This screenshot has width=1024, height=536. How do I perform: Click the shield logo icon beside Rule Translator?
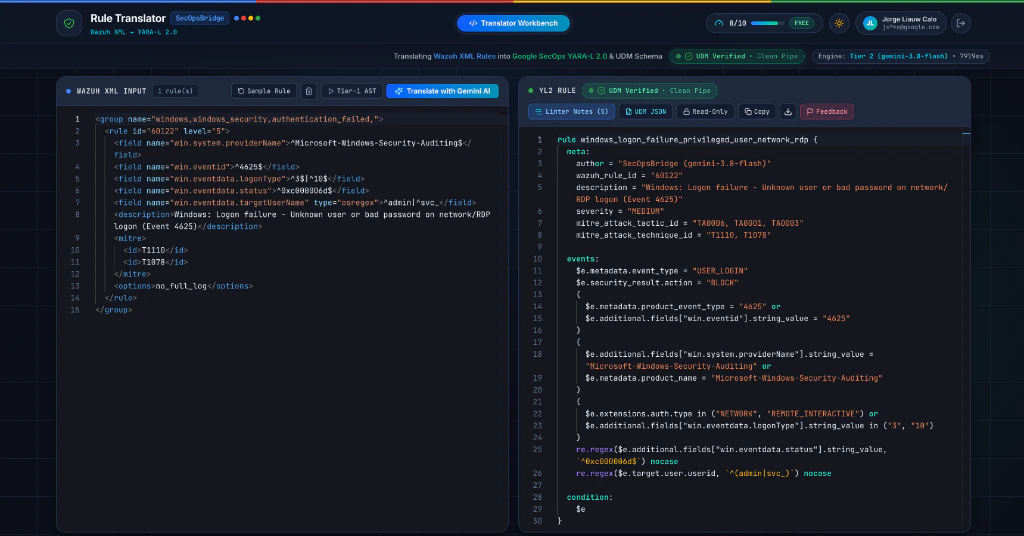[x=69, y=24]
